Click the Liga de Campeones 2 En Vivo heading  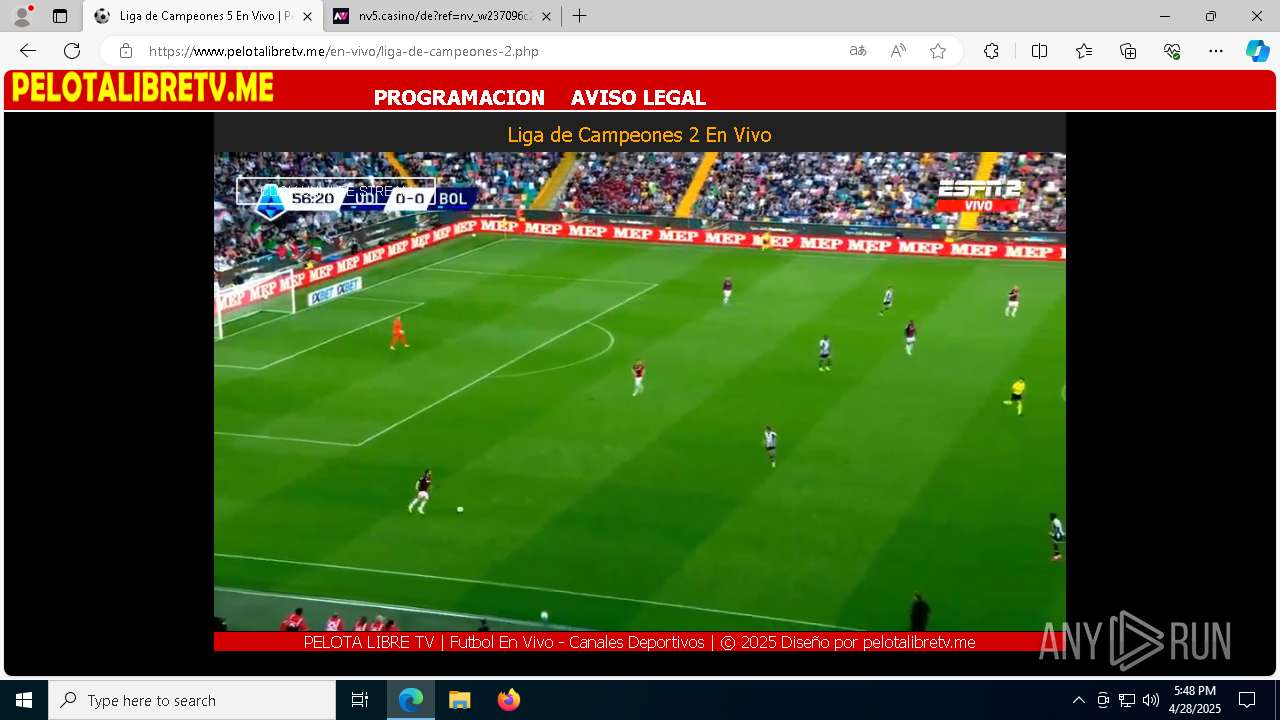coord(639,135)
